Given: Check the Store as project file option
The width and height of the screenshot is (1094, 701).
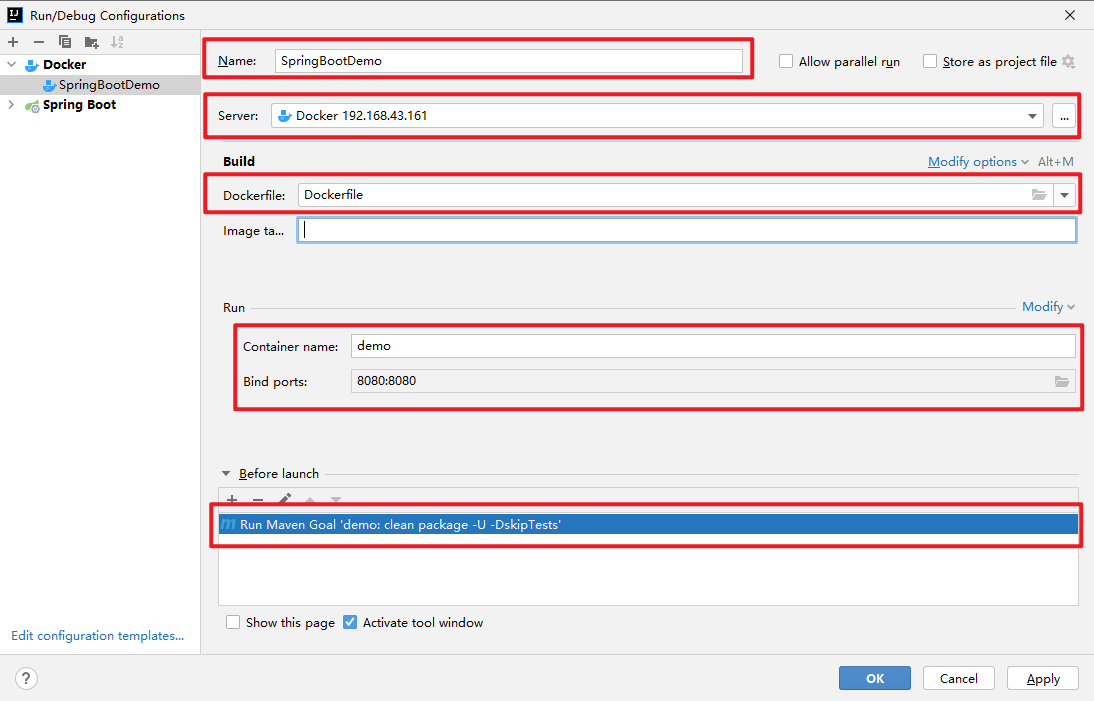Looking at the screenshot, I should [x=930, y=61].
